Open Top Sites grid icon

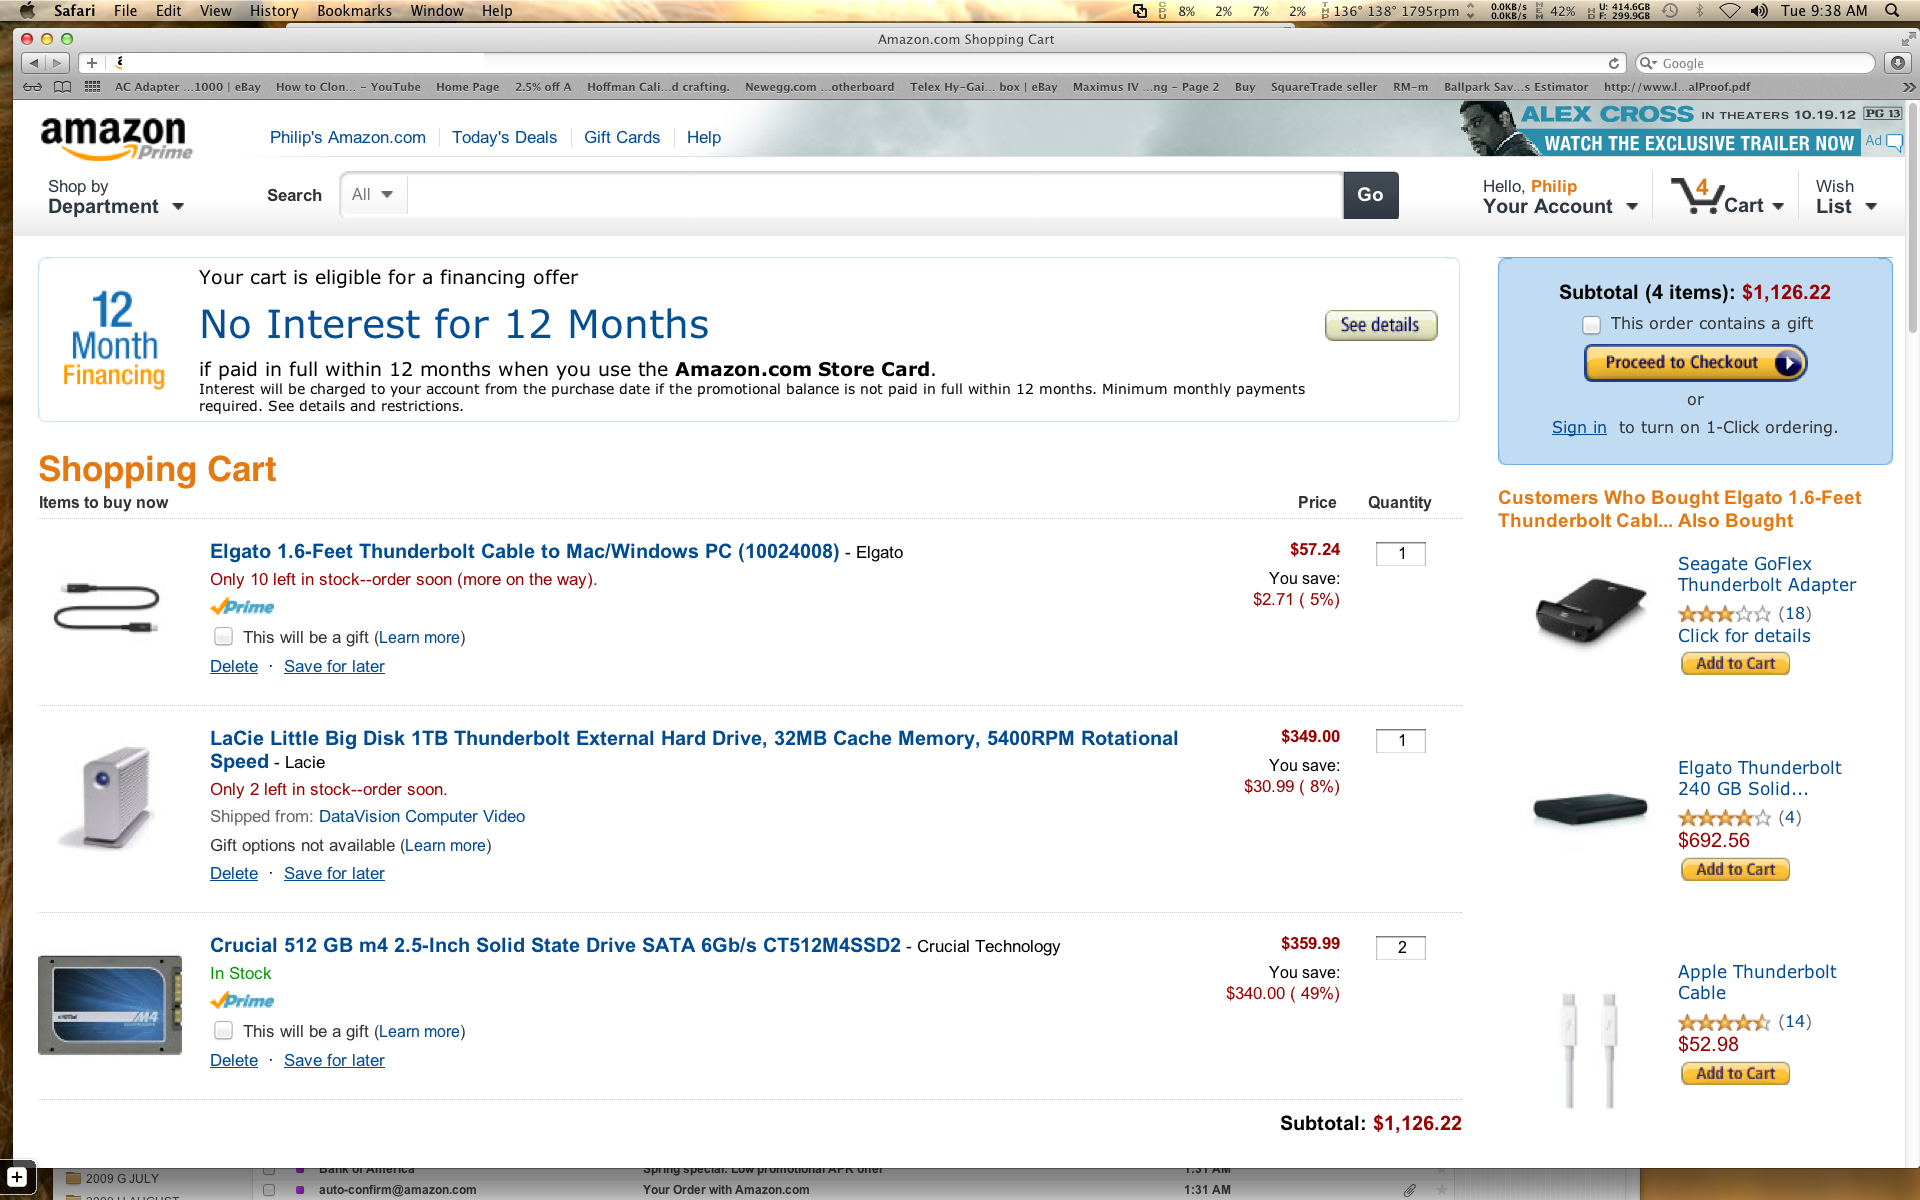tap(92, 87)
